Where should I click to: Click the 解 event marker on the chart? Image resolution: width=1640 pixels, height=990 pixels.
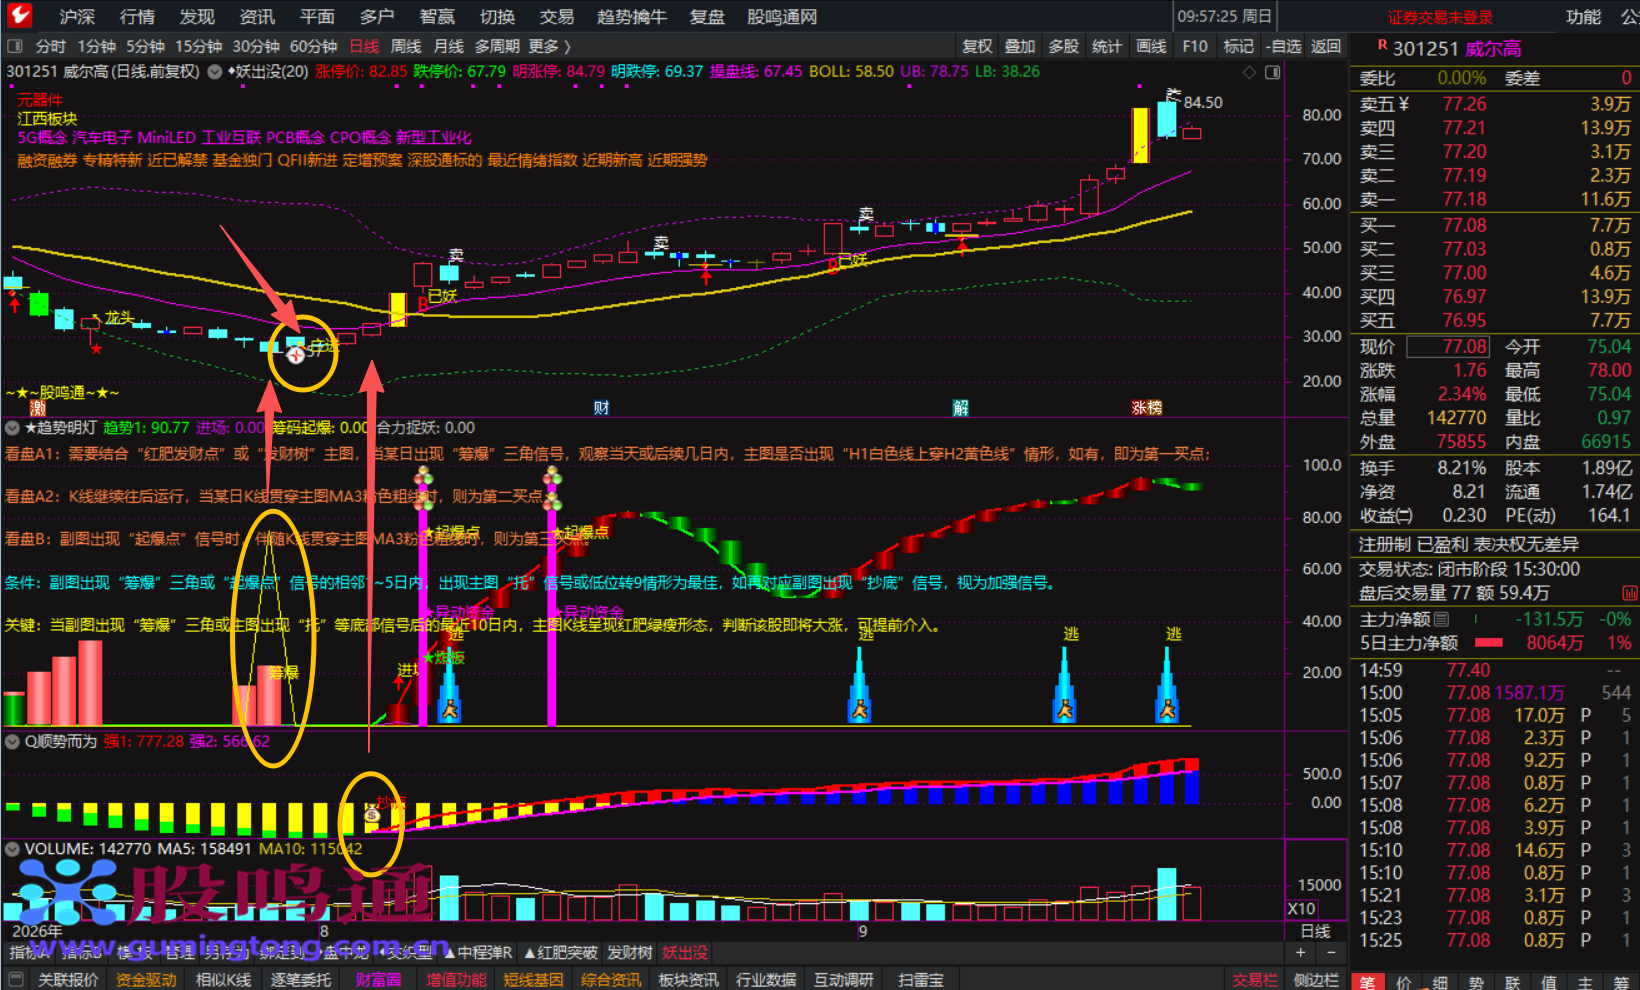click(961, 408)
